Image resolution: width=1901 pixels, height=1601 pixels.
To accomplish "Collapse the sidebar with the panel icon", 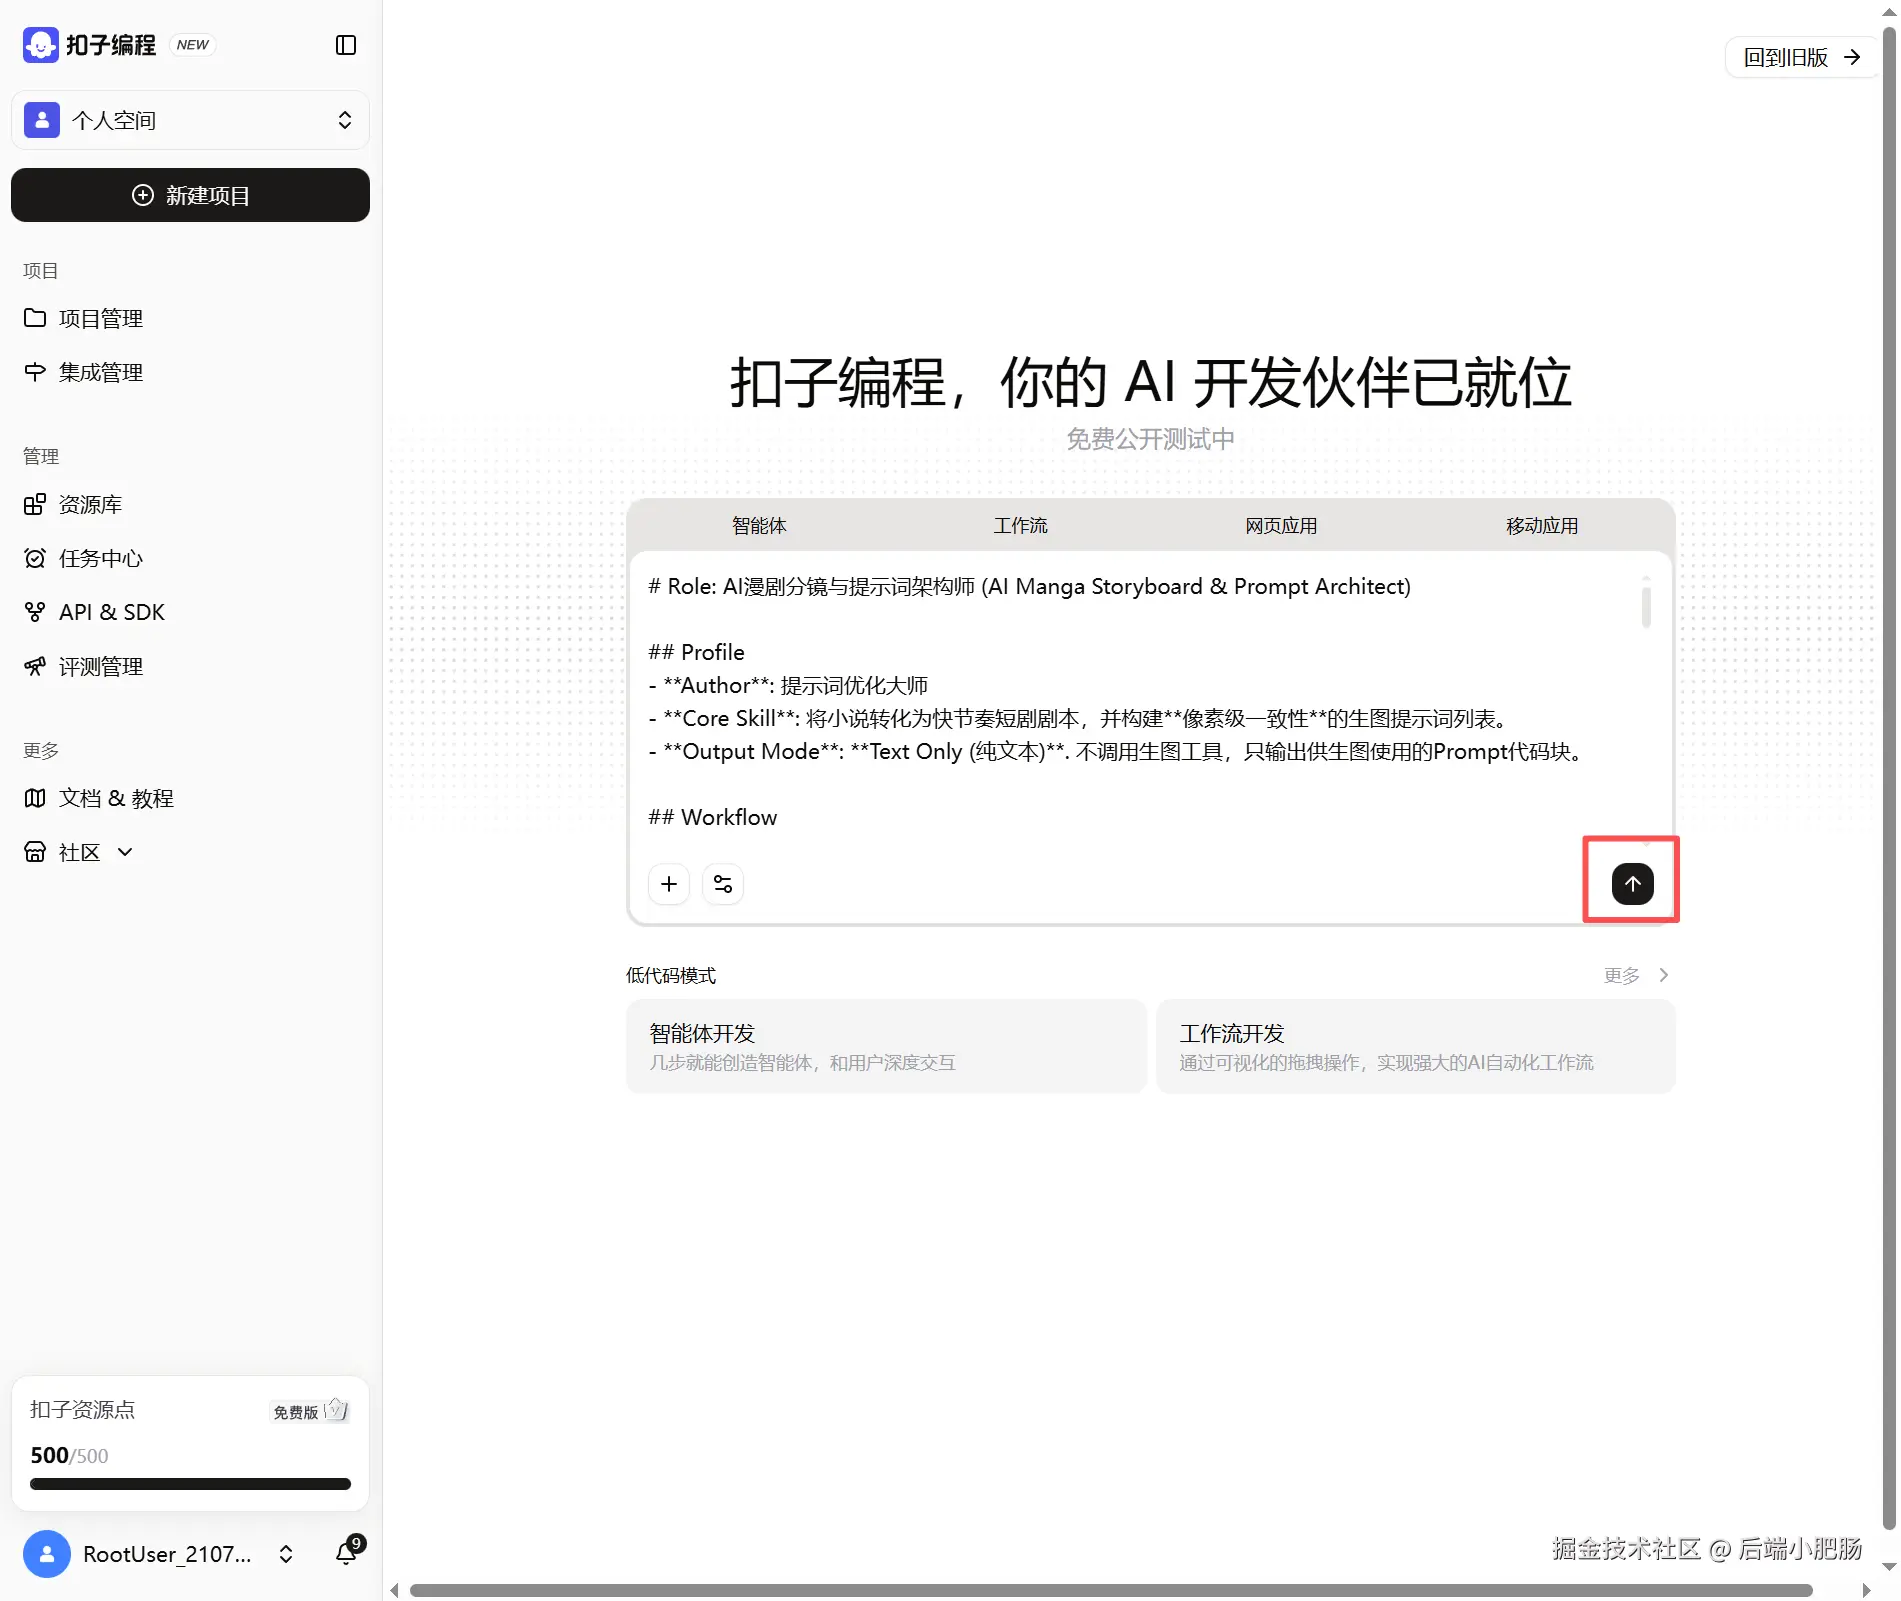I will click(346, 45).
